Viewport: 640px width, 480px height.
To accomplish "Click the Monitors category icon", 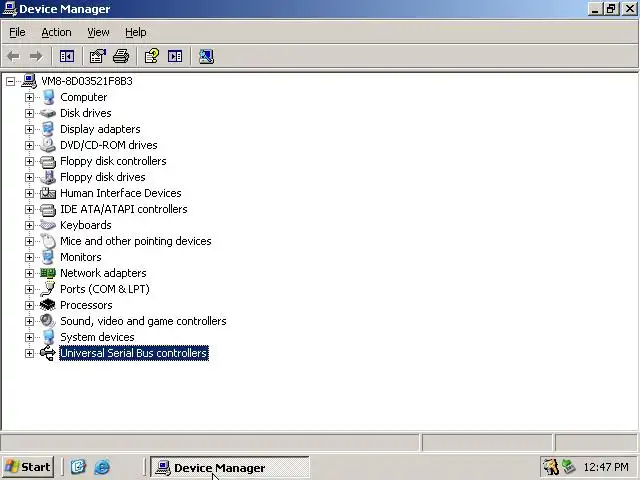I will [x=48, y=257].
